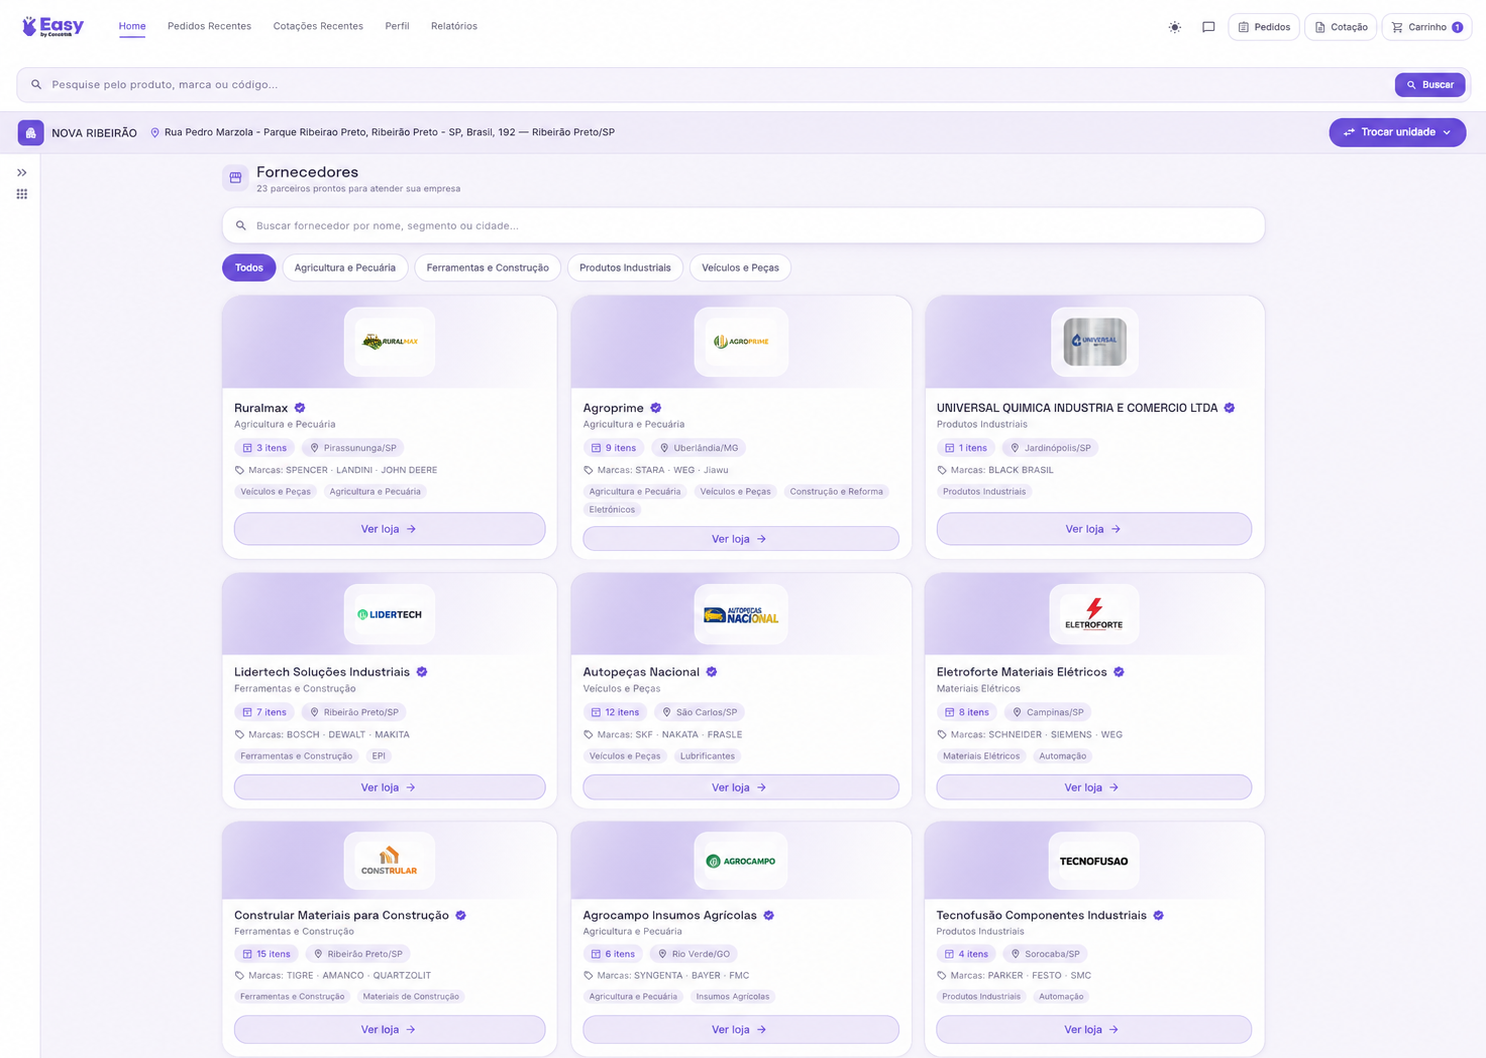1486x1058 pixels.
Task: Toggle the light/dark theme sun icon
Action: pyautogui.click(x=1175, y=27)
